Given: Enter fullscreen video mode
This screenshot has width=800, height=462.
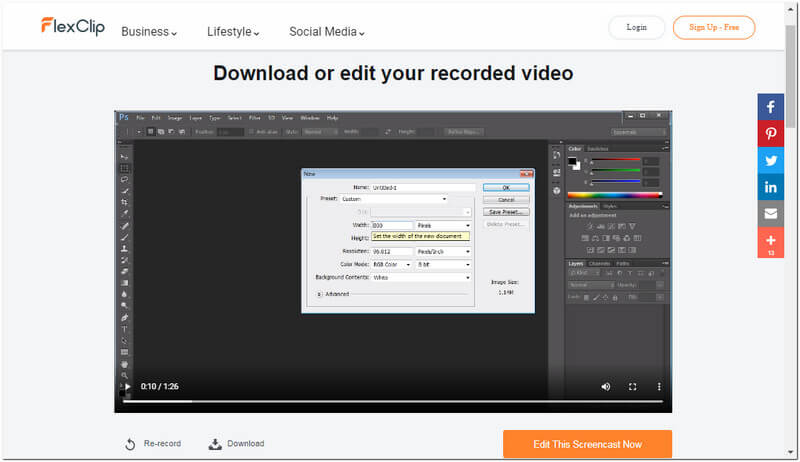Looking at the screenshot, I should click(633, 387).
